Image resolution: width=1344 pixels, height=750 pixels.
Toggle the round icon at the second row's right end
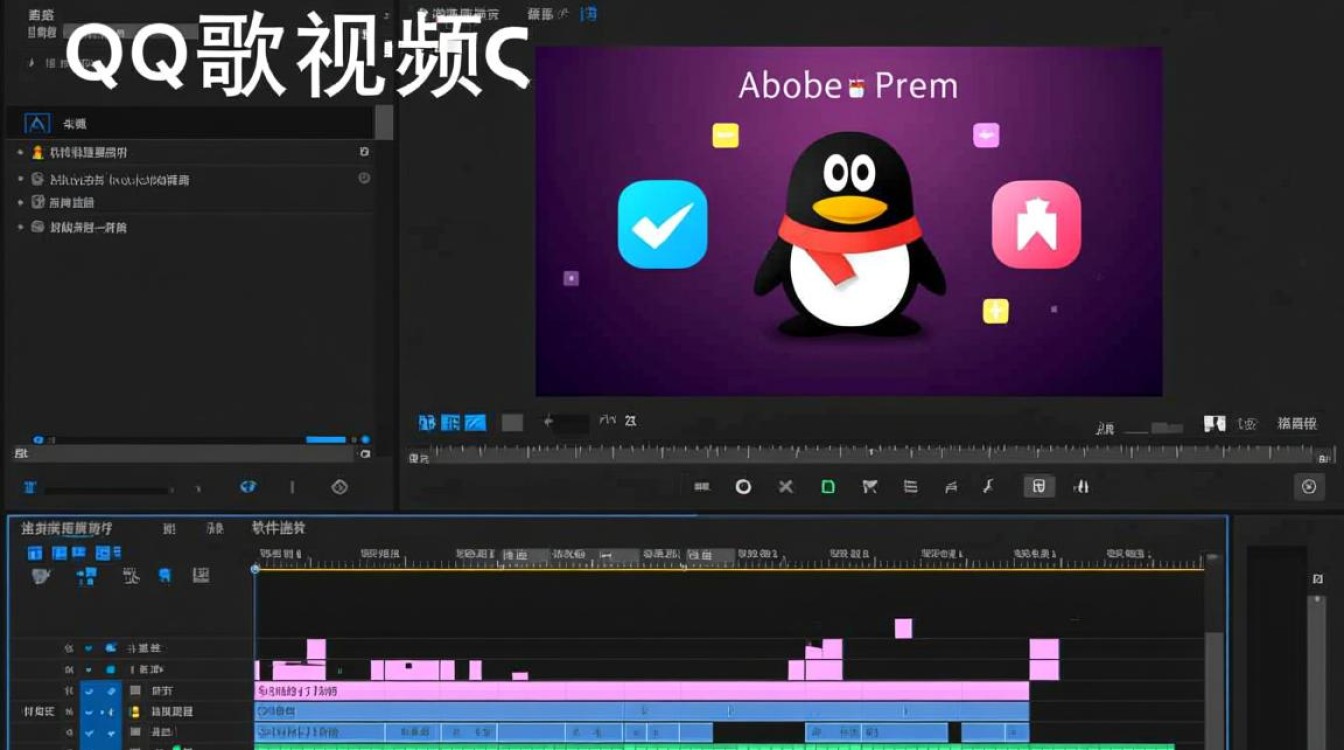364,178
